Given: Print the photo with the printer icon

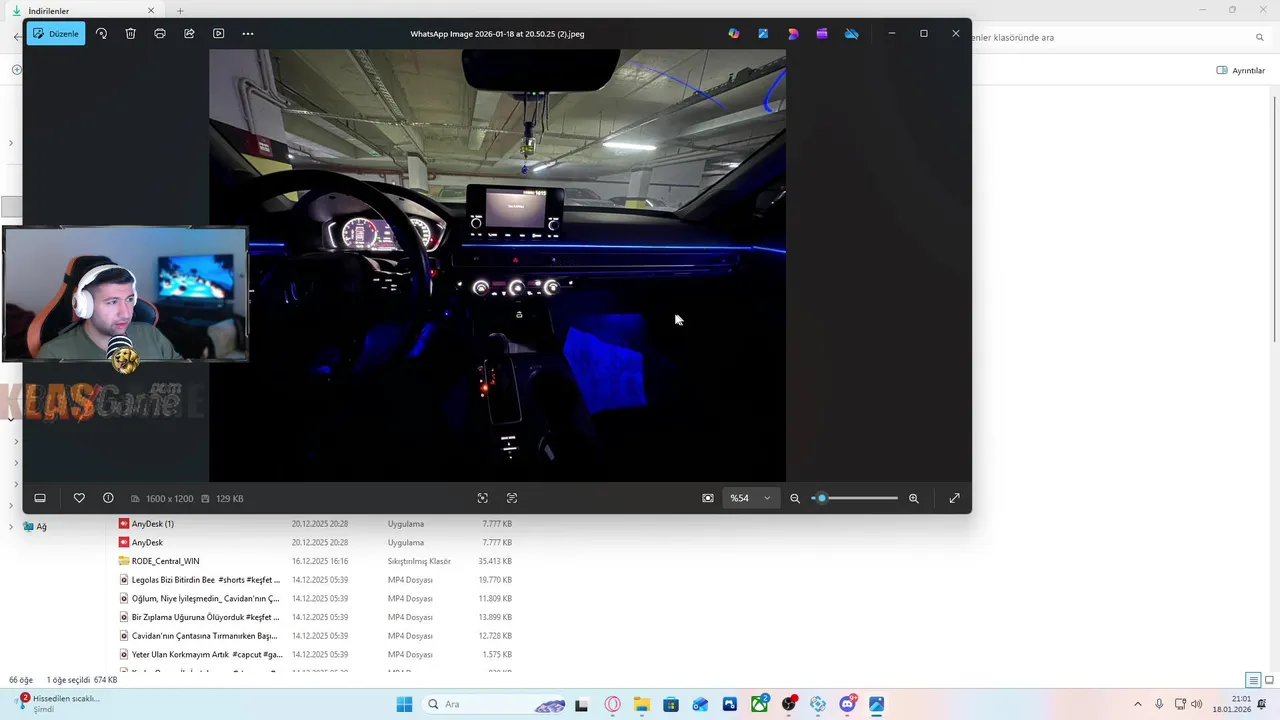Looking at the screenshot, I should pos(160,33).
